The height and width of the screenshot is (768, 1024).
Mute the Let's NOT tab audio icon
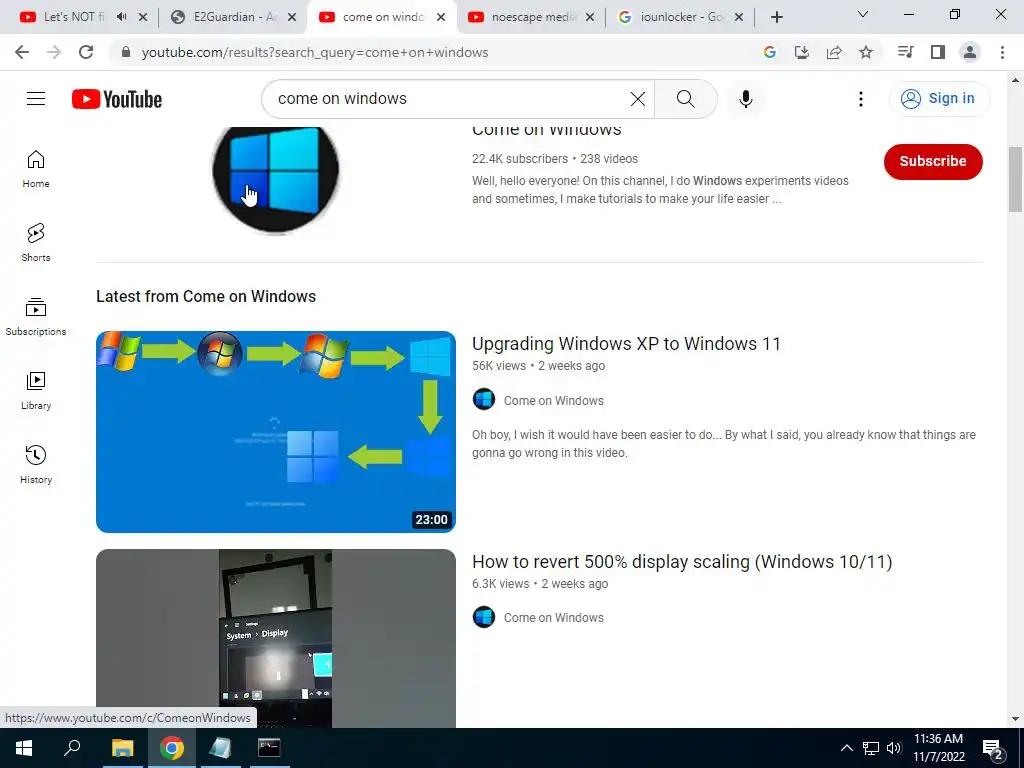[x=121, y=17]
